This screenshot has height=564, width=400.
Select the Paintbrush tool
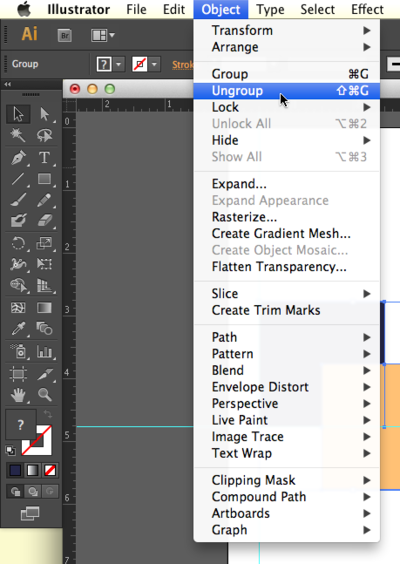18,200
